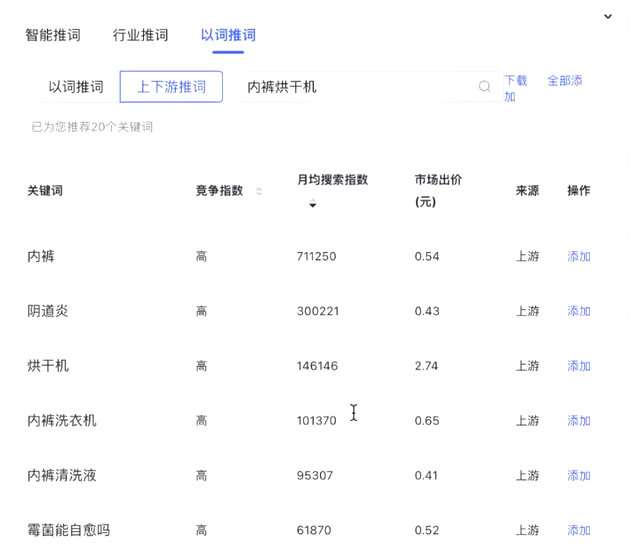Click the 竞争指数 column header

(x=219, y=191)
